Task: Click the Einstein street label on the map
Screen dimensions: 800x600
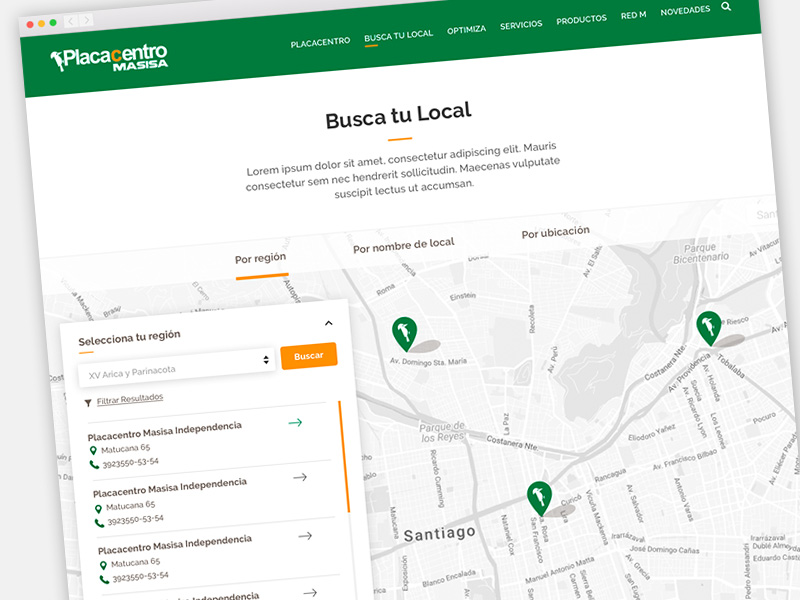Action: point(463,296)
